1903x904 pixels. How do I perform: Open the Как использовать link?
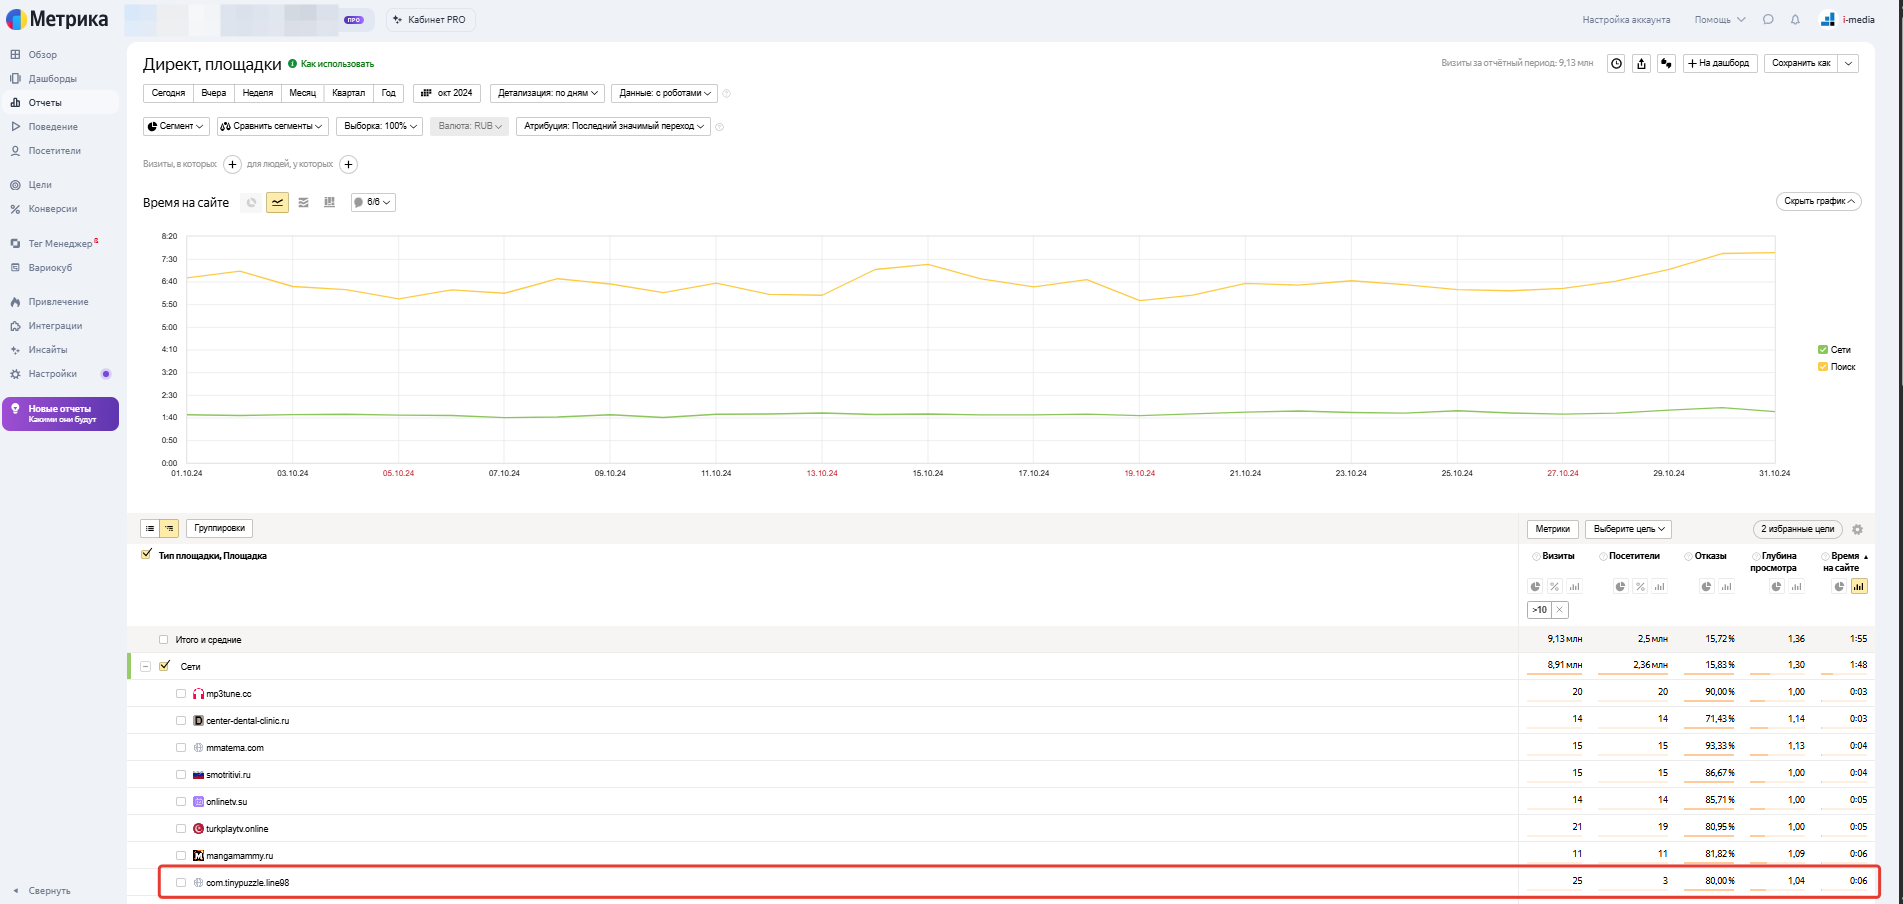337,64
